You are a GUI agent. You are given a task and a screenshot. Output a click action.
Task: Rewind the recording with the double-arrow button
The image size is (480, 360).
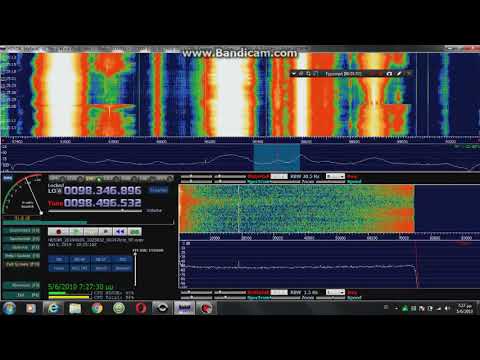(120, 231)
